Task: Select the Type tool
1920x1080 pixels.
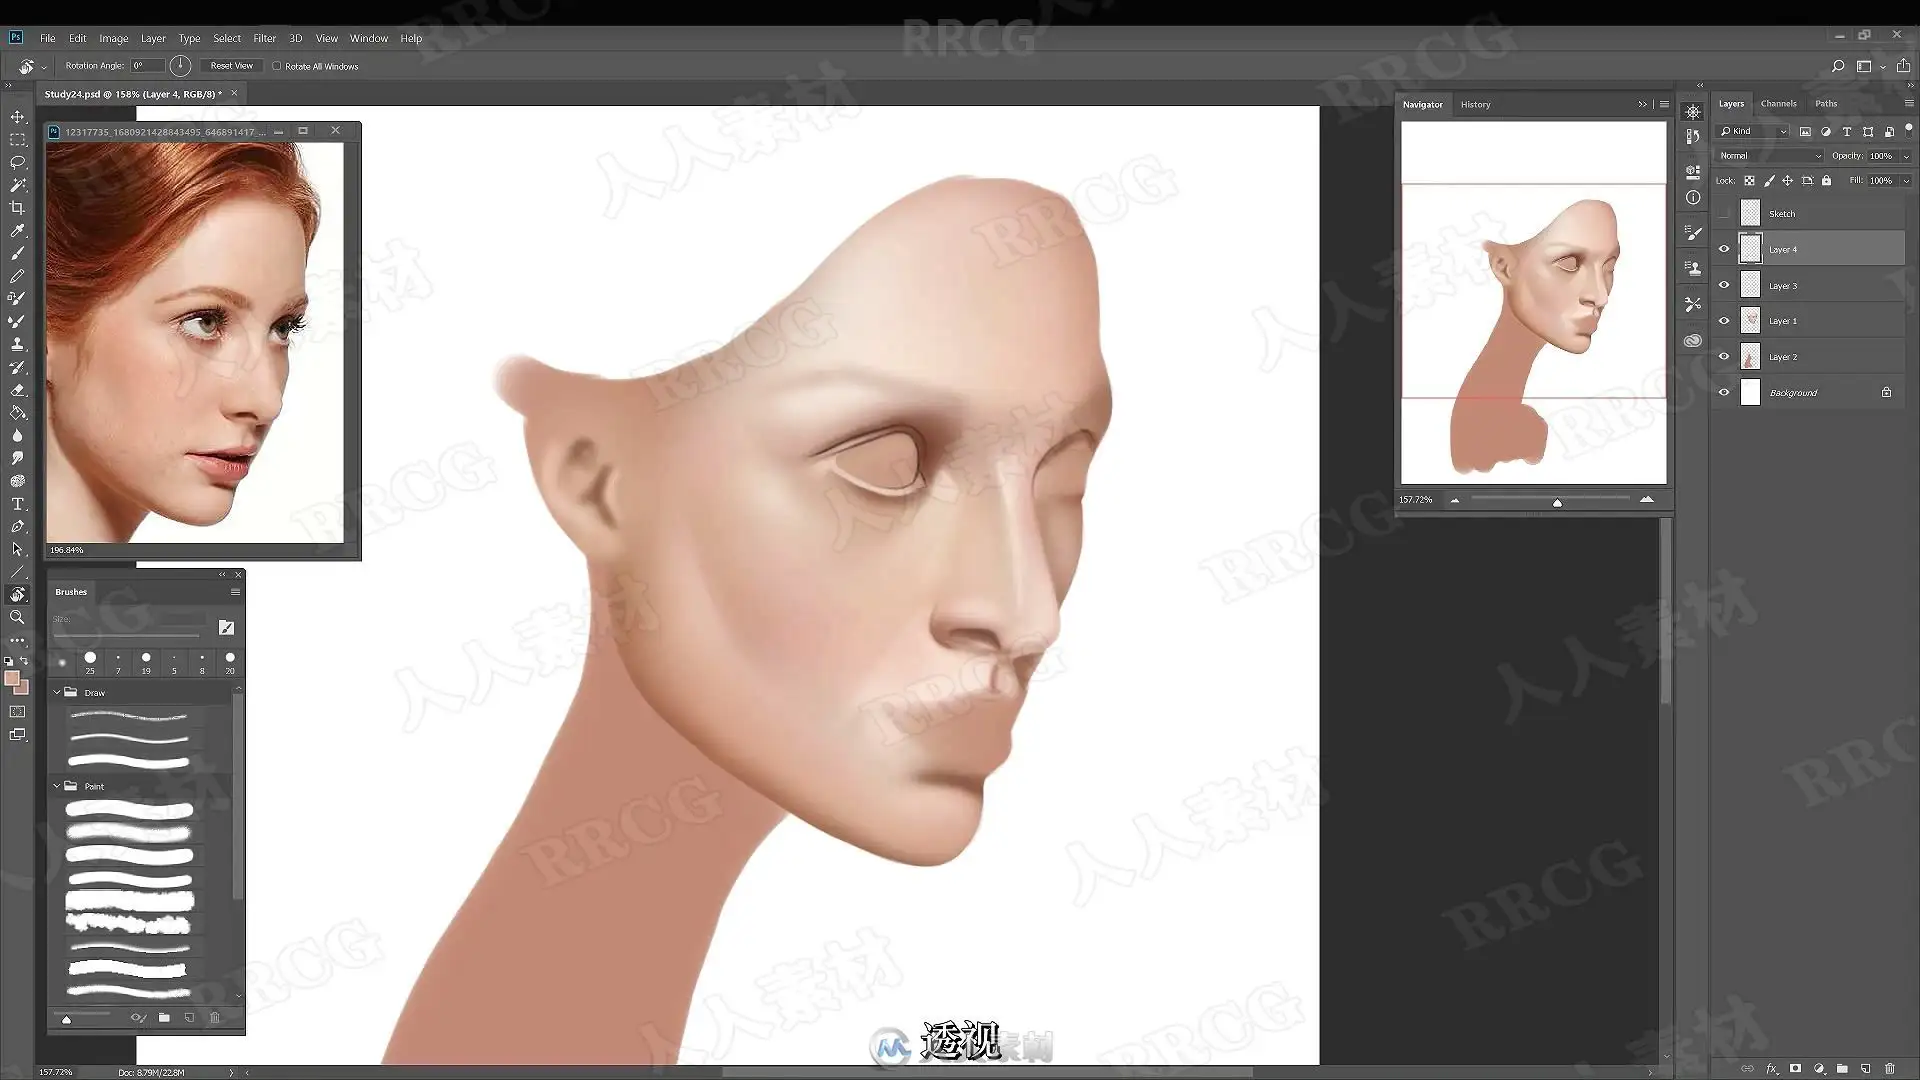Action: (17, 504)
